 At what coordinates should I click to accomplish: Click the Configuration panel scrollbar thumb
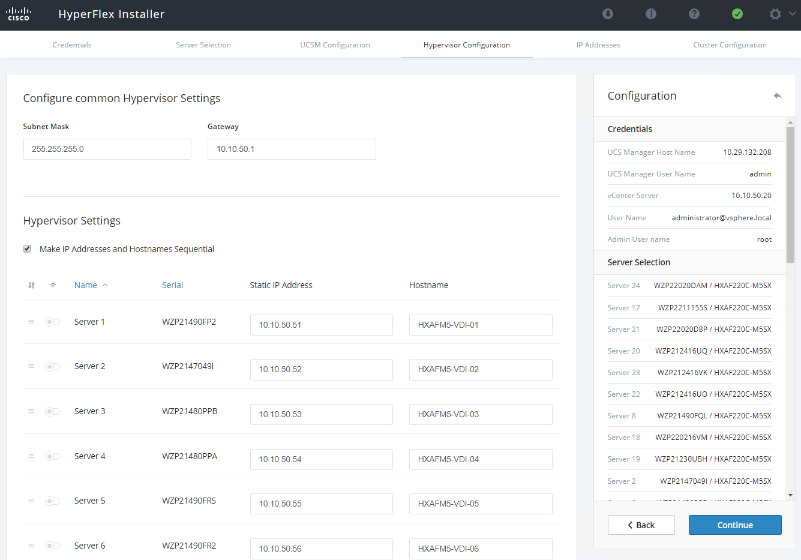pos(790,194)
